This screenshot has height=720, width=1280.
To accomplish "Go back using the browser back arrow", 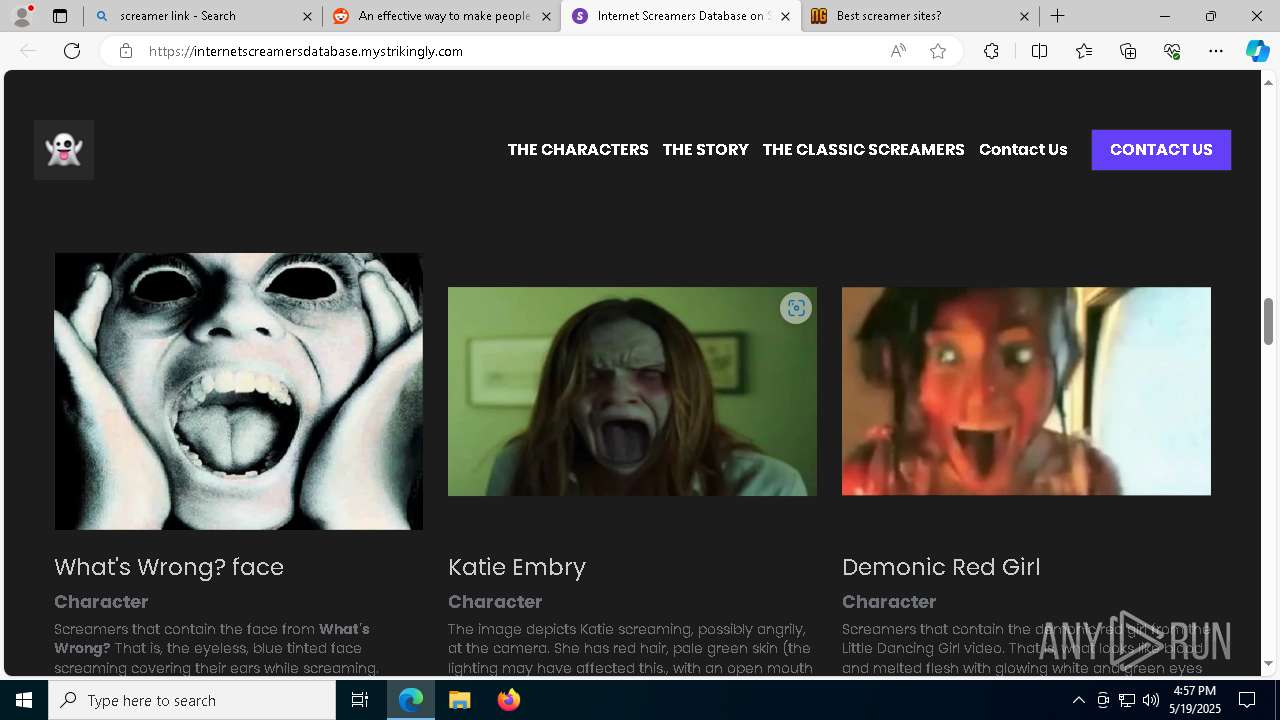I will click(x=28, y=51).
